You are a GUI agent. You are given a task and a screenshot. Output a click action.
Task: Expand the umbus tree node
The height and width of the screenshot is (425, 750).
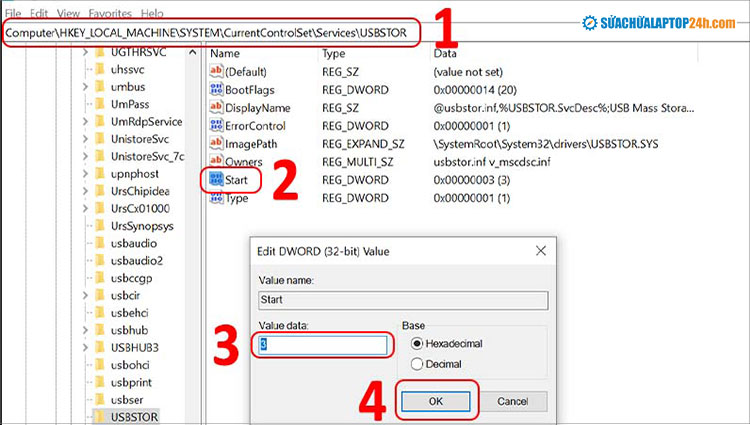[x=85, y=87]
